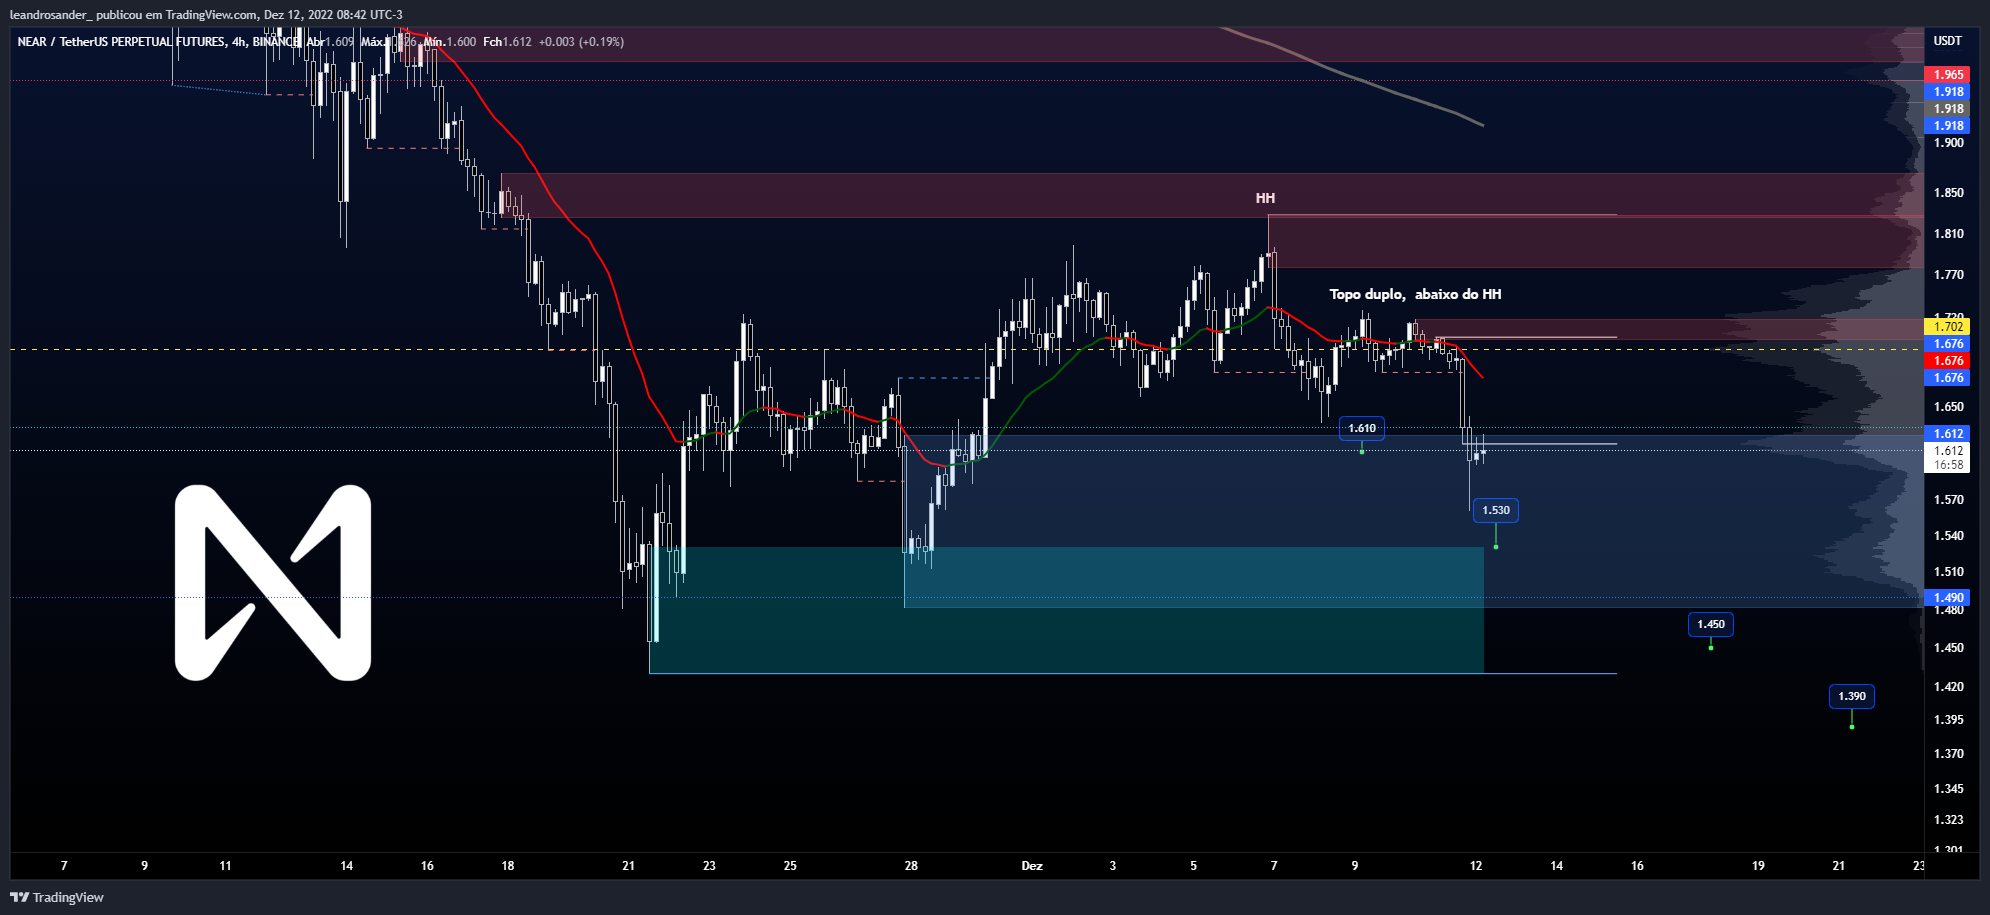Select the 1.900 price axis tick
Viewport: 1990px width, 915px height.
click(x=1948, y=143)
